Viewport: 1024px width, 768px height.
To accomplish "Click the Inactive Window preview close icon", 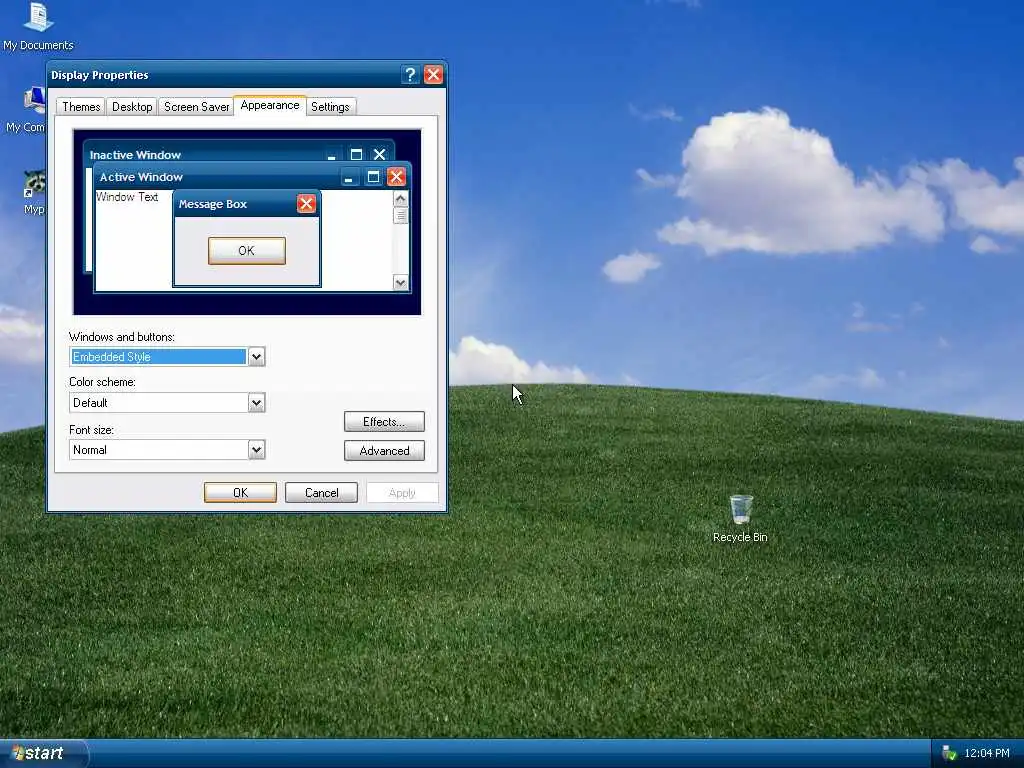I will click(x=379, y=155).
